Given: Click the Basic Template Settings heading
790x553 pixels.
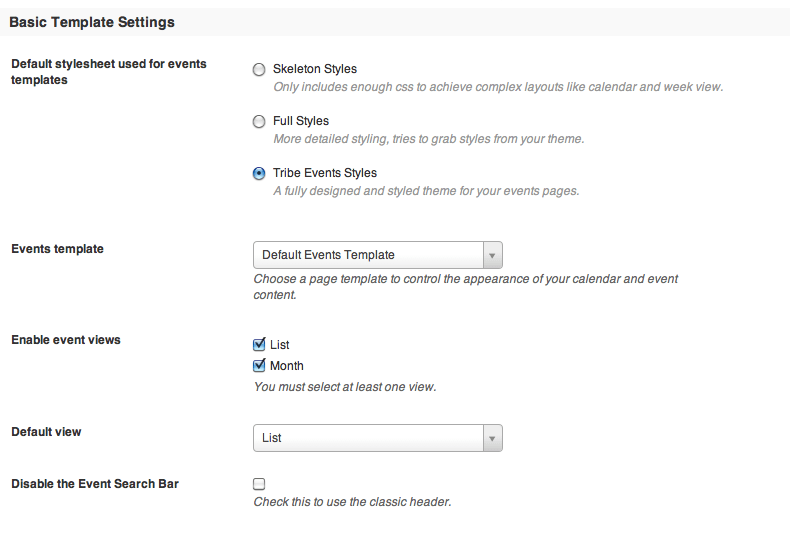Looking at the screenshot, I should [x=92, y=22].
